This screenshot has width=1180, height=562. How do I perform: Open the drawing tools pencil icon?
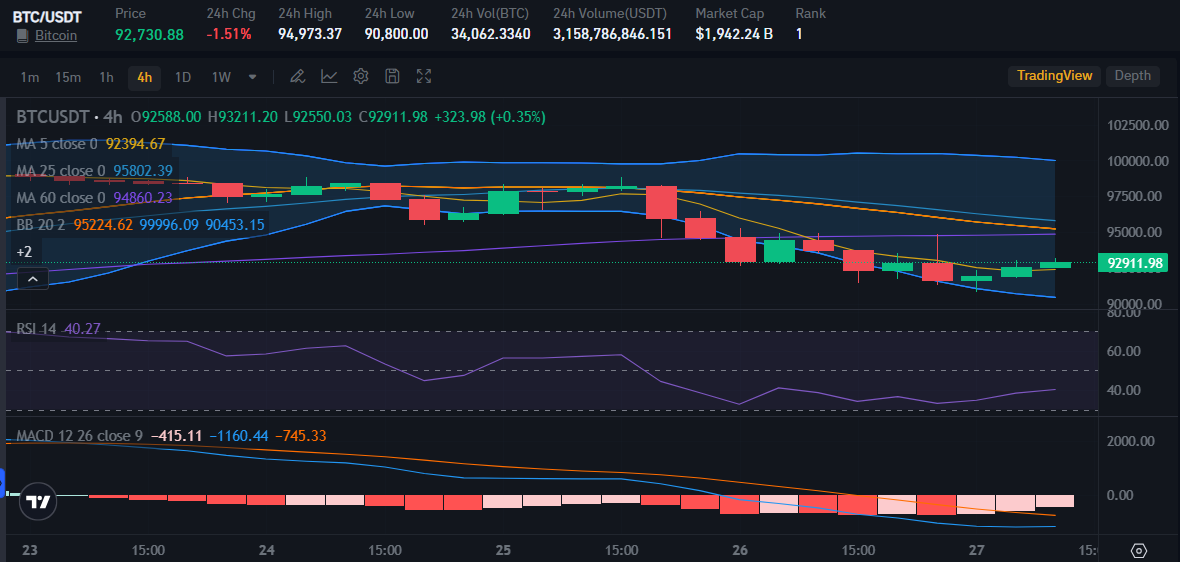pyautogui.click(x=297, y=76)
